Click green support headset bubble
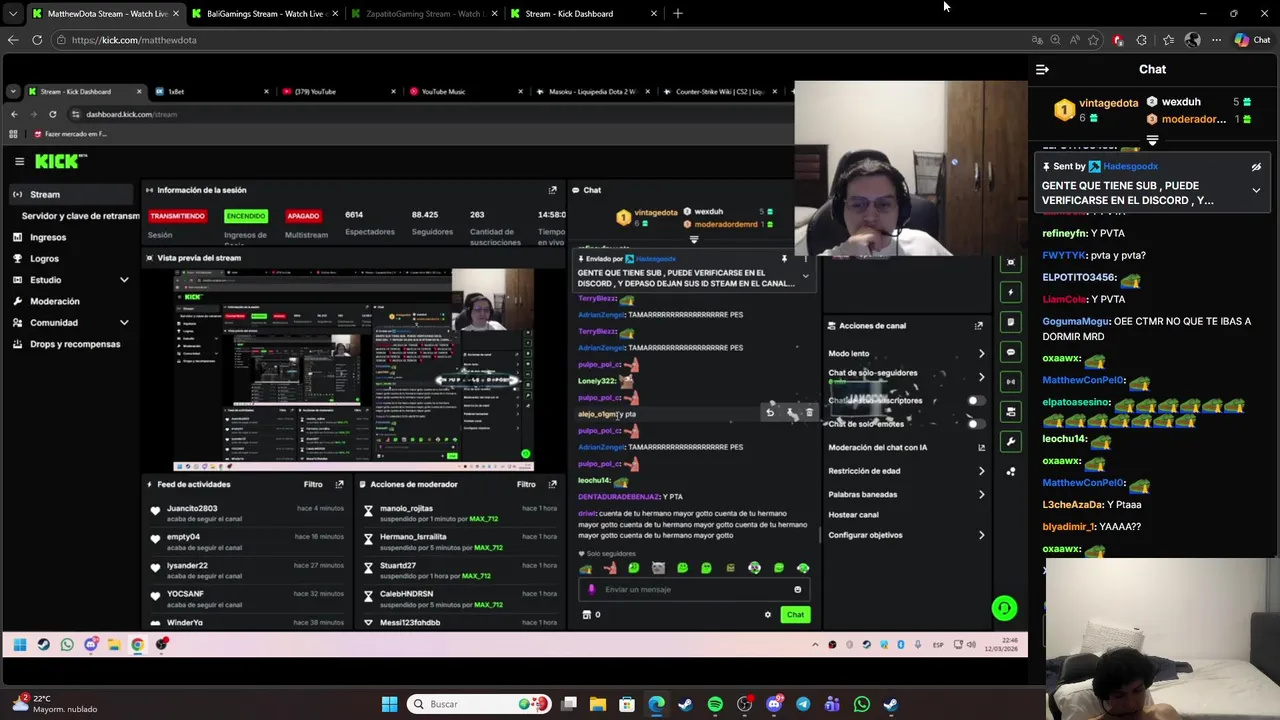The width and height of the screenshot is (1280, 720). [1004, 608]
